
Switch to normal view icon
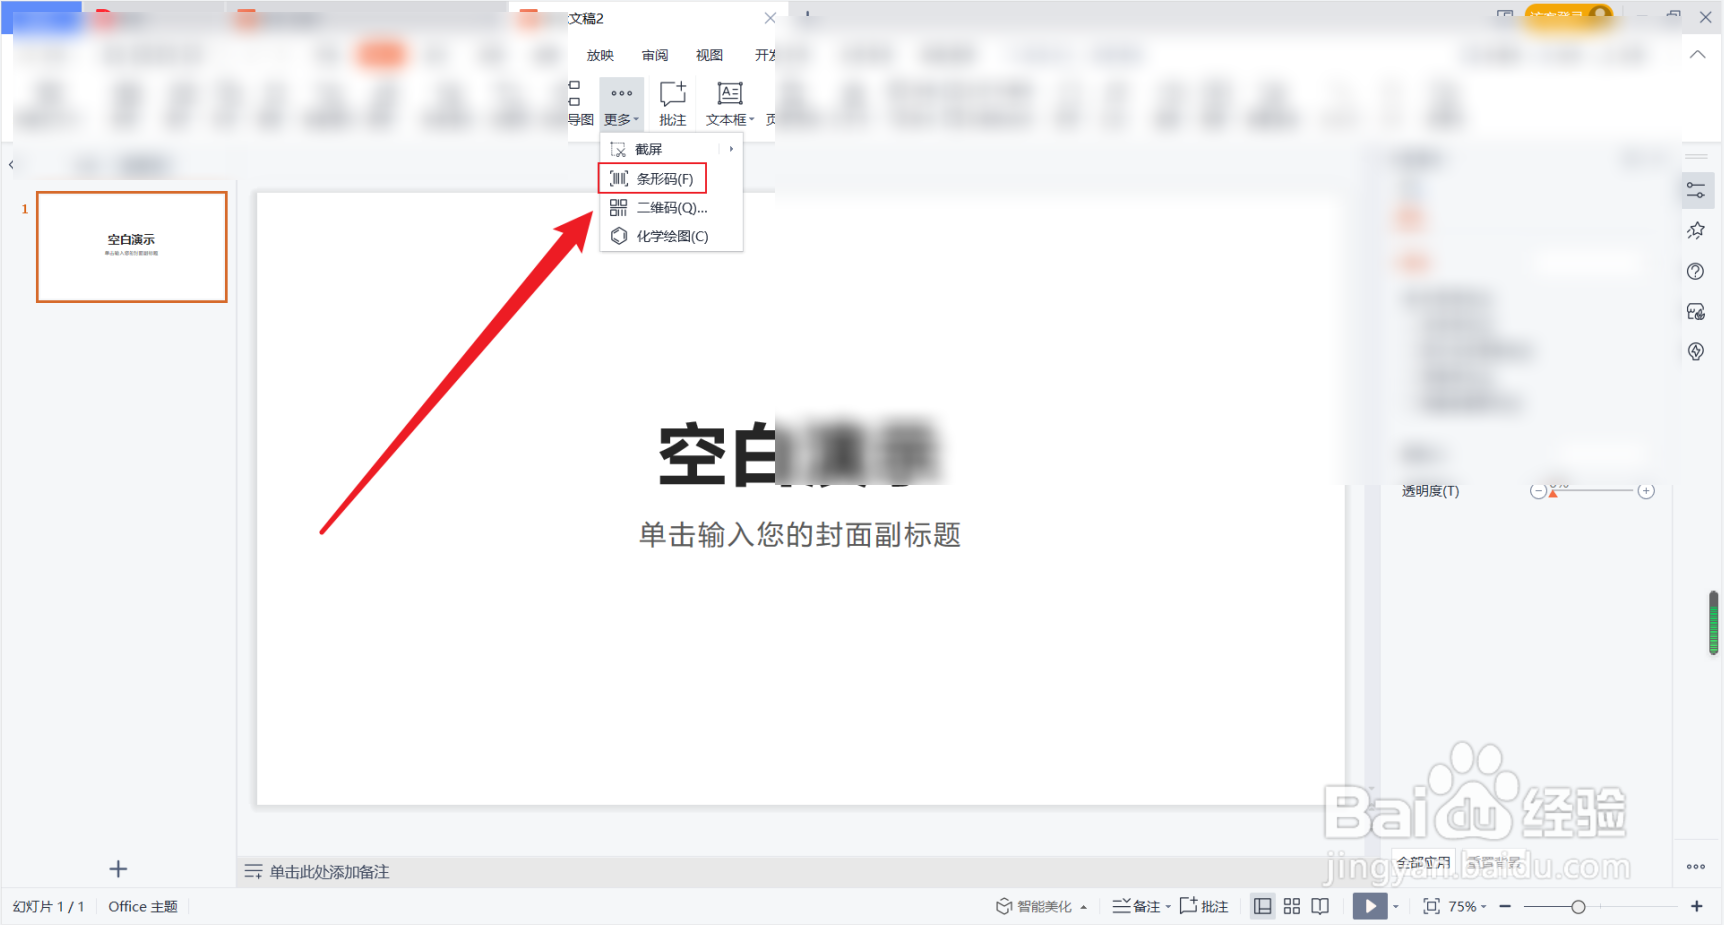point(1263,906)
